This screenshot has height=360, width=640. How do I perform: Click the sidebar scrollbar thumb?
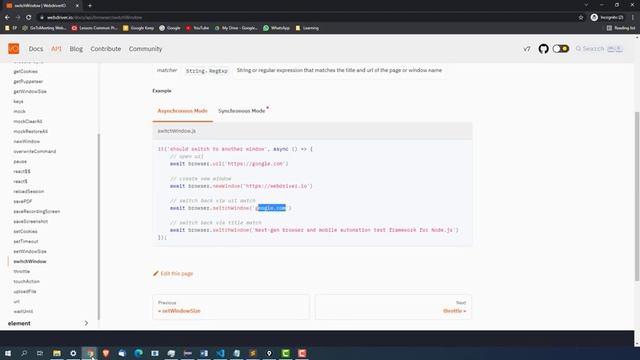98,227
